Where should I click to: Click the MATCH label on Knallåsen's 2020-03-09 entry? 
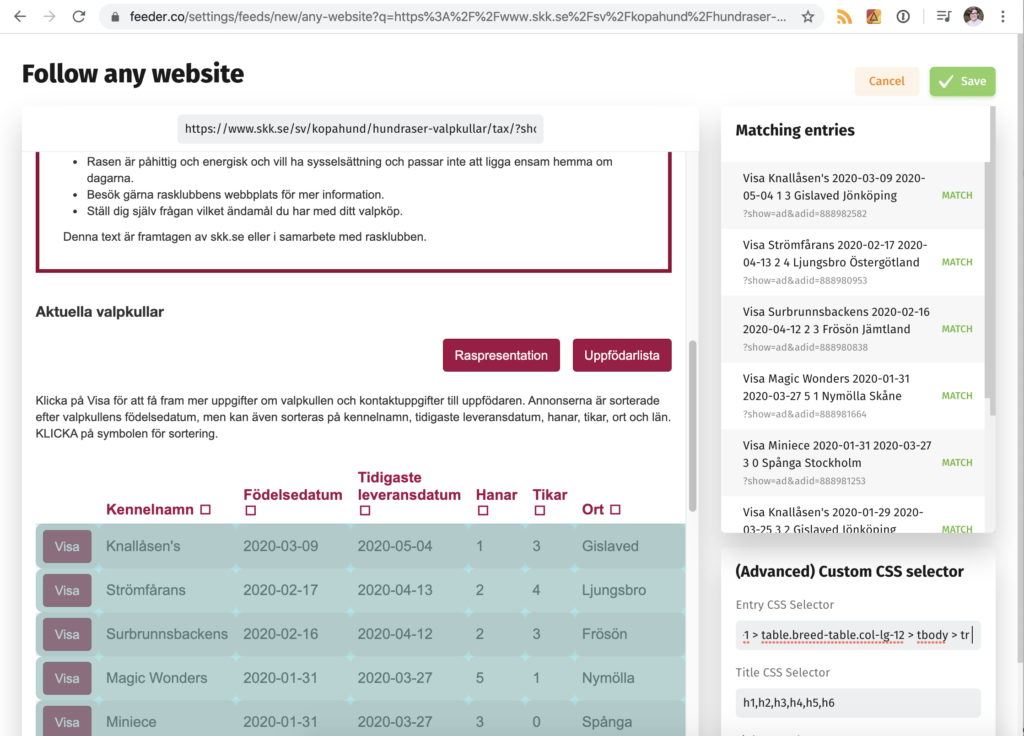[x=957, y=195]
